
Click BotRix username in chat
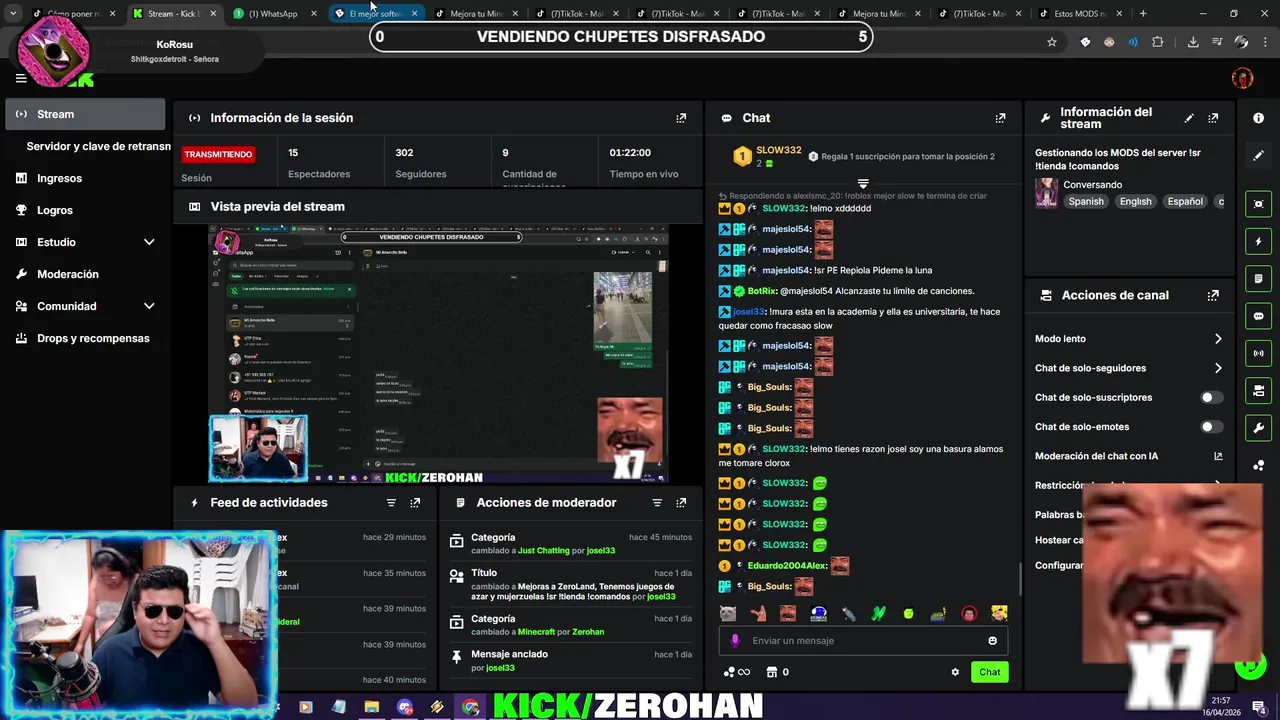(762, 291)
